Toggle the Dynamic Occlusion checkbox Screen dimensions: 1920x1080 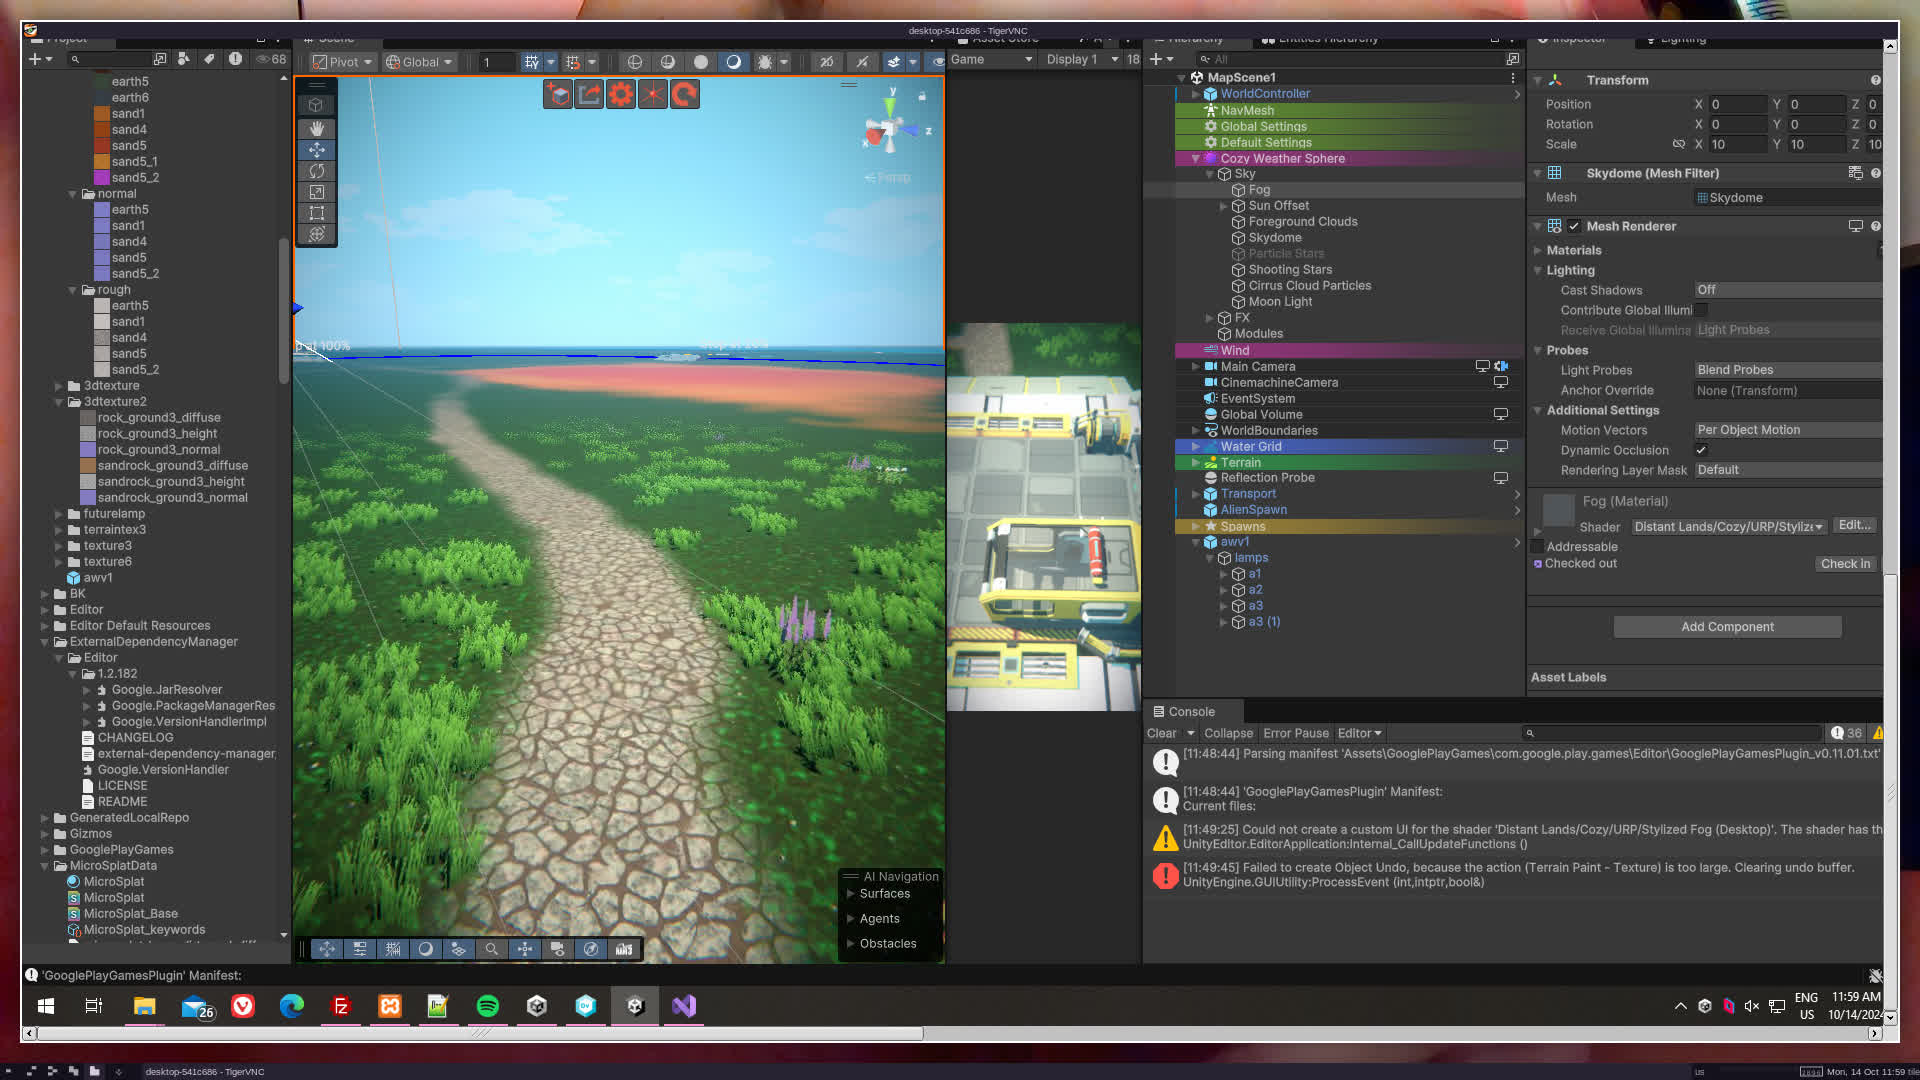click(x=1701, y=450)
